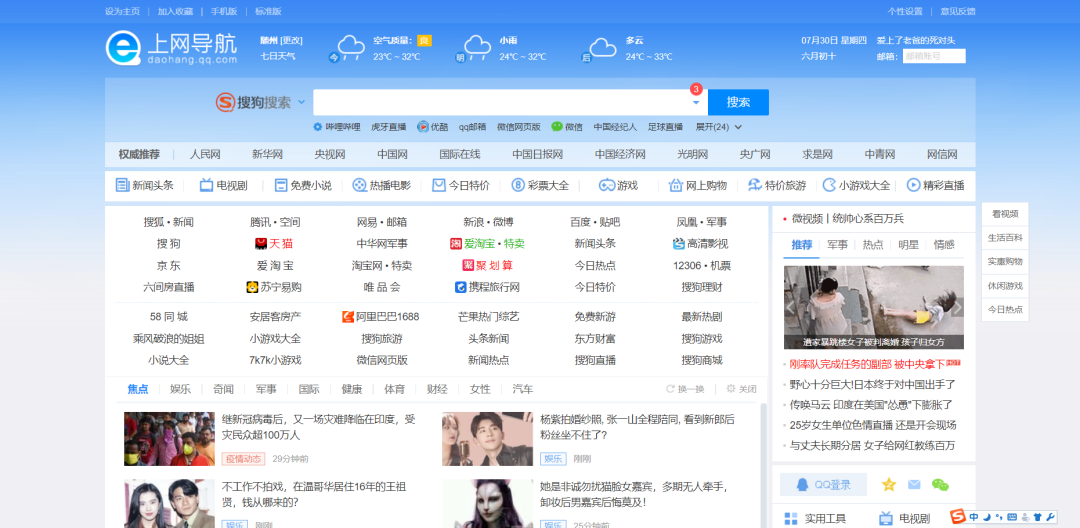Open the 京东 link
1080x528 pixels.
(169, 266)
